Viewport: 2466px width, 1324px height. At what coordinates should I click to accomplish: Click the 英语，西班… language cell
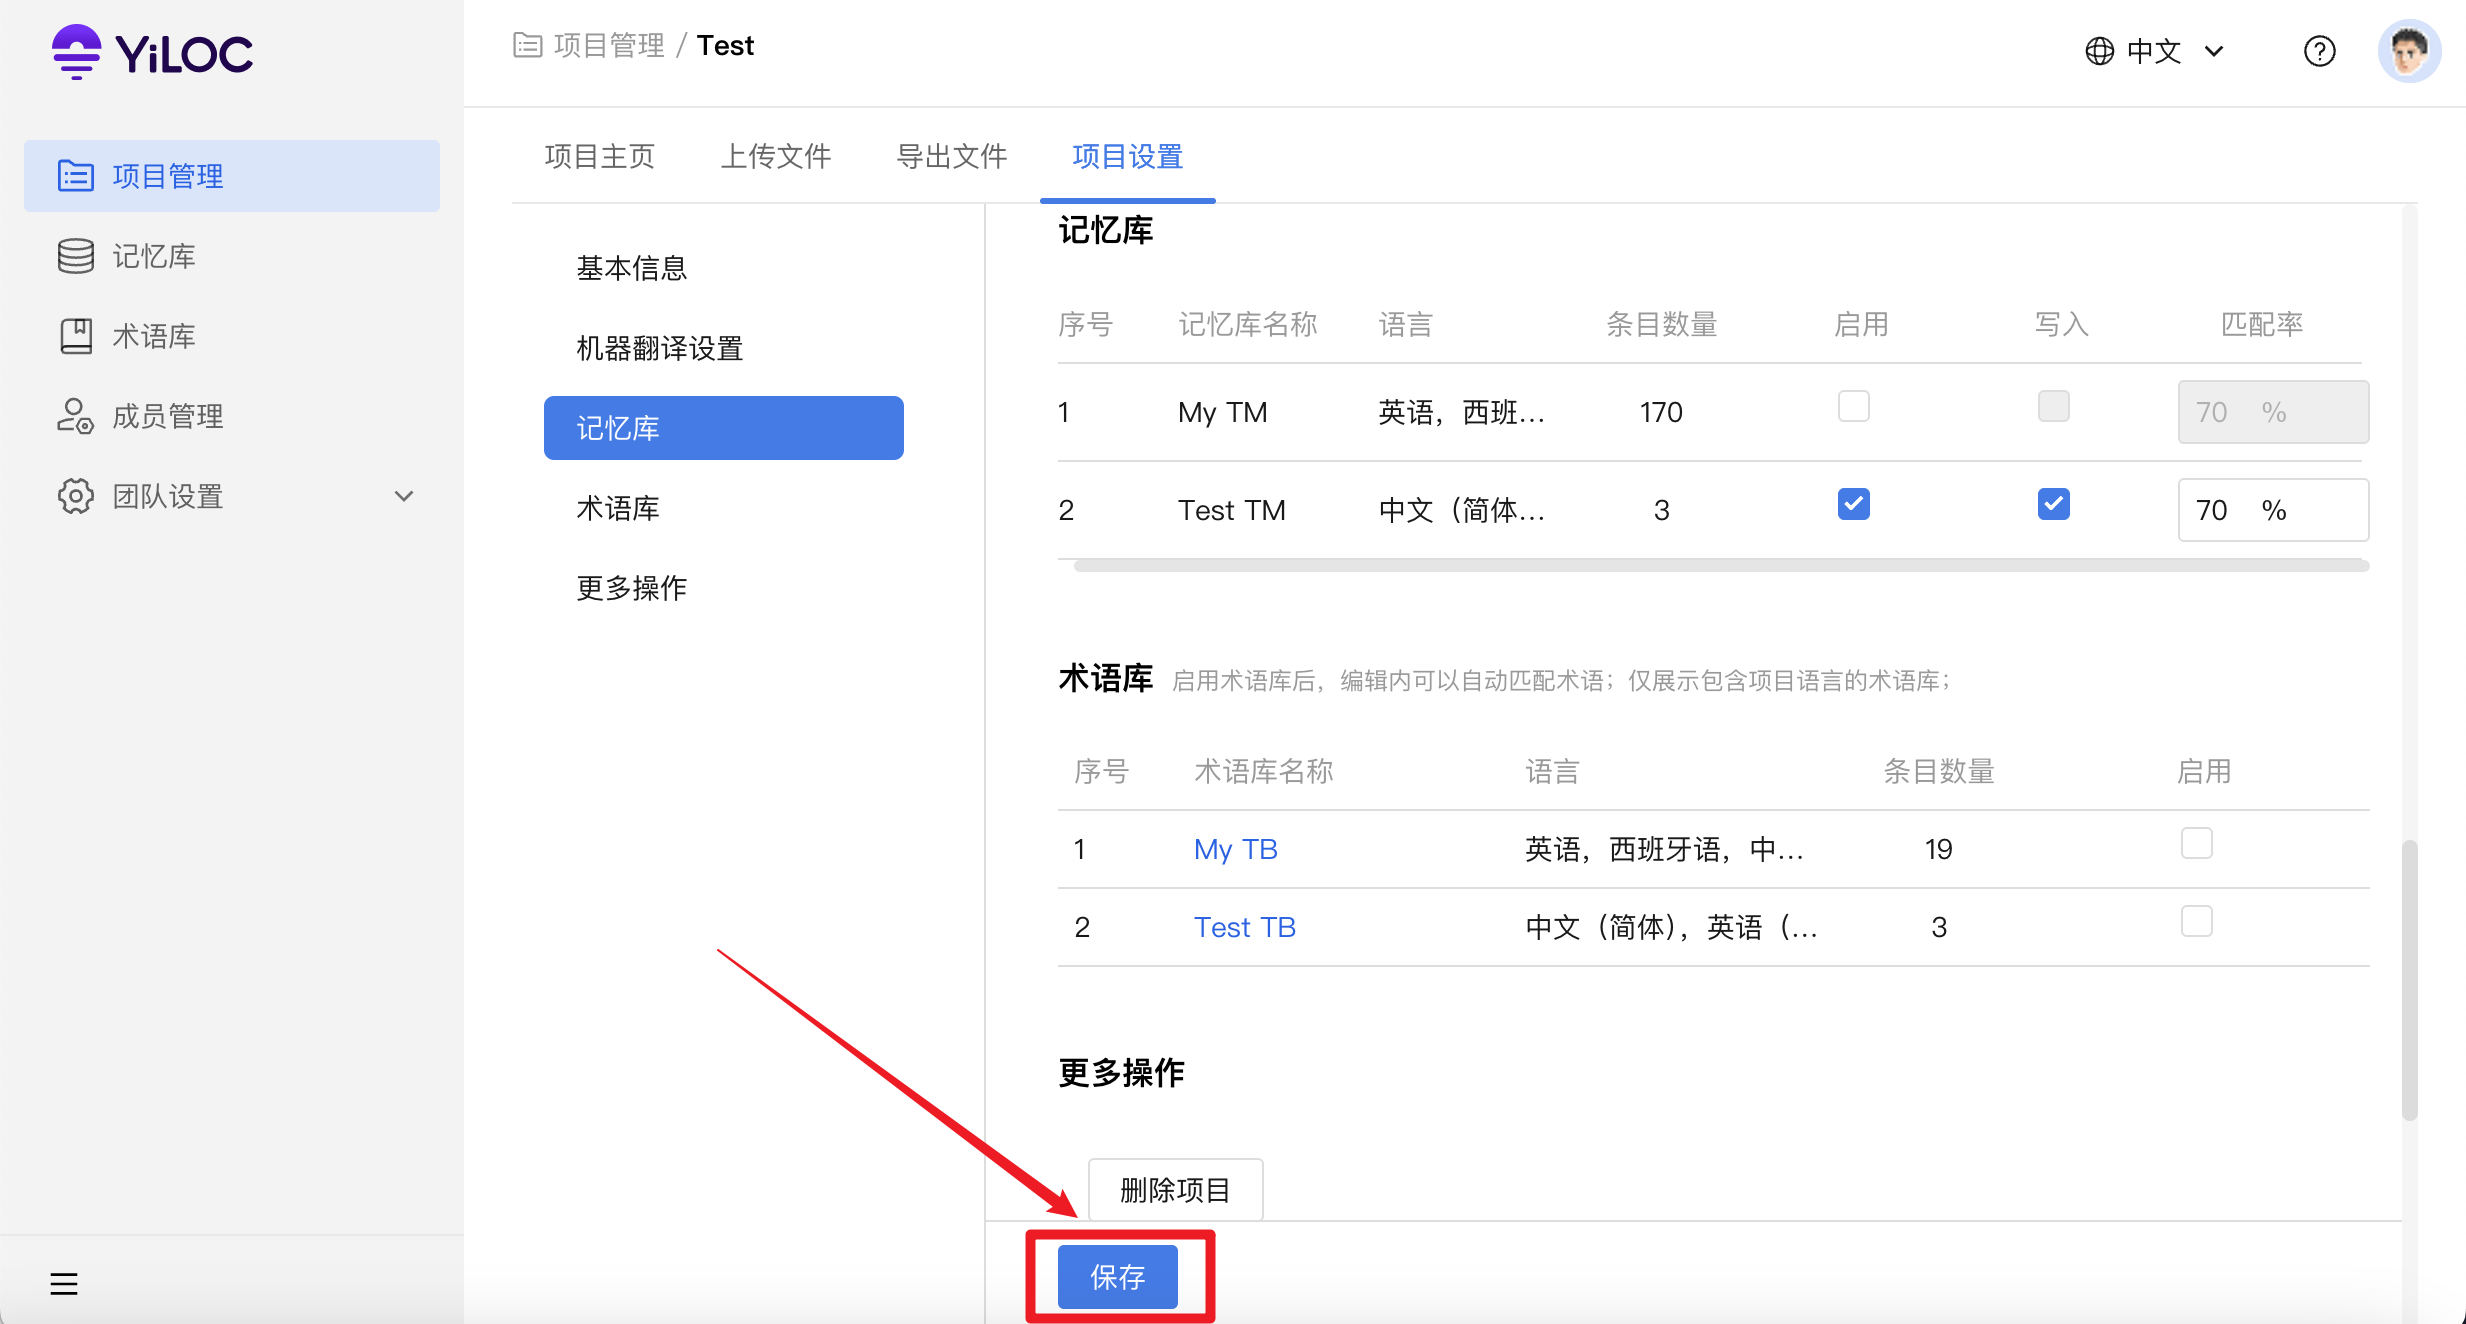click(x=1461, y=412)
